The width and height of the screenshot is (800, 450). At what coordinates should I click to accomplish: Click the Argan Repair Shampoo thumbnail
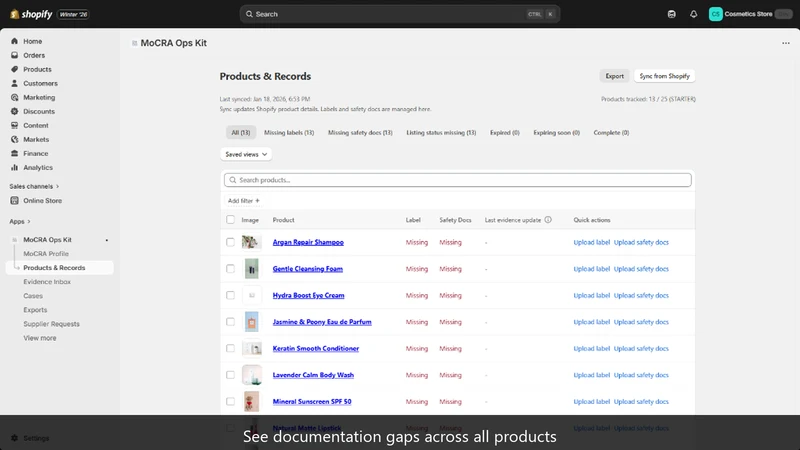pos(251,242)
